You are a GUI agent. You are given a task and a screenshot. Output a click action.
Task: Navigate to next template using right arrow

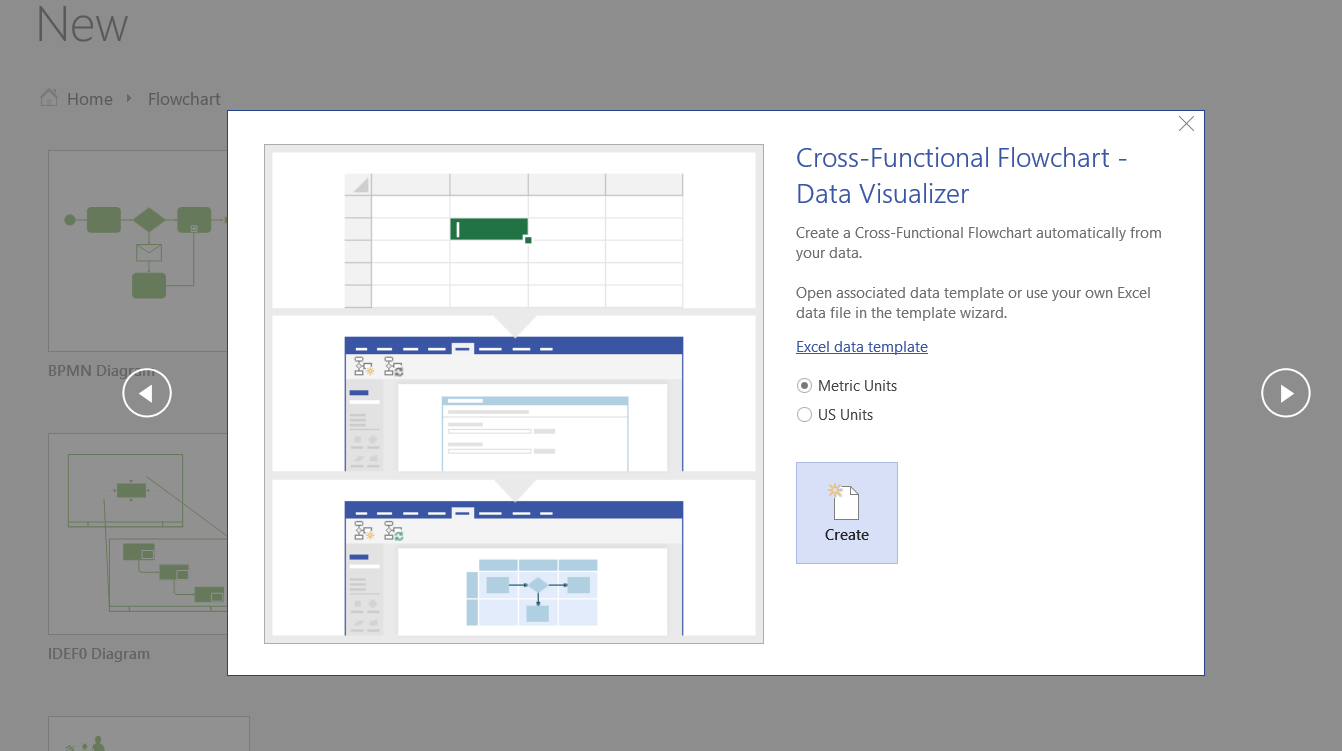[x=1286, y=393]
